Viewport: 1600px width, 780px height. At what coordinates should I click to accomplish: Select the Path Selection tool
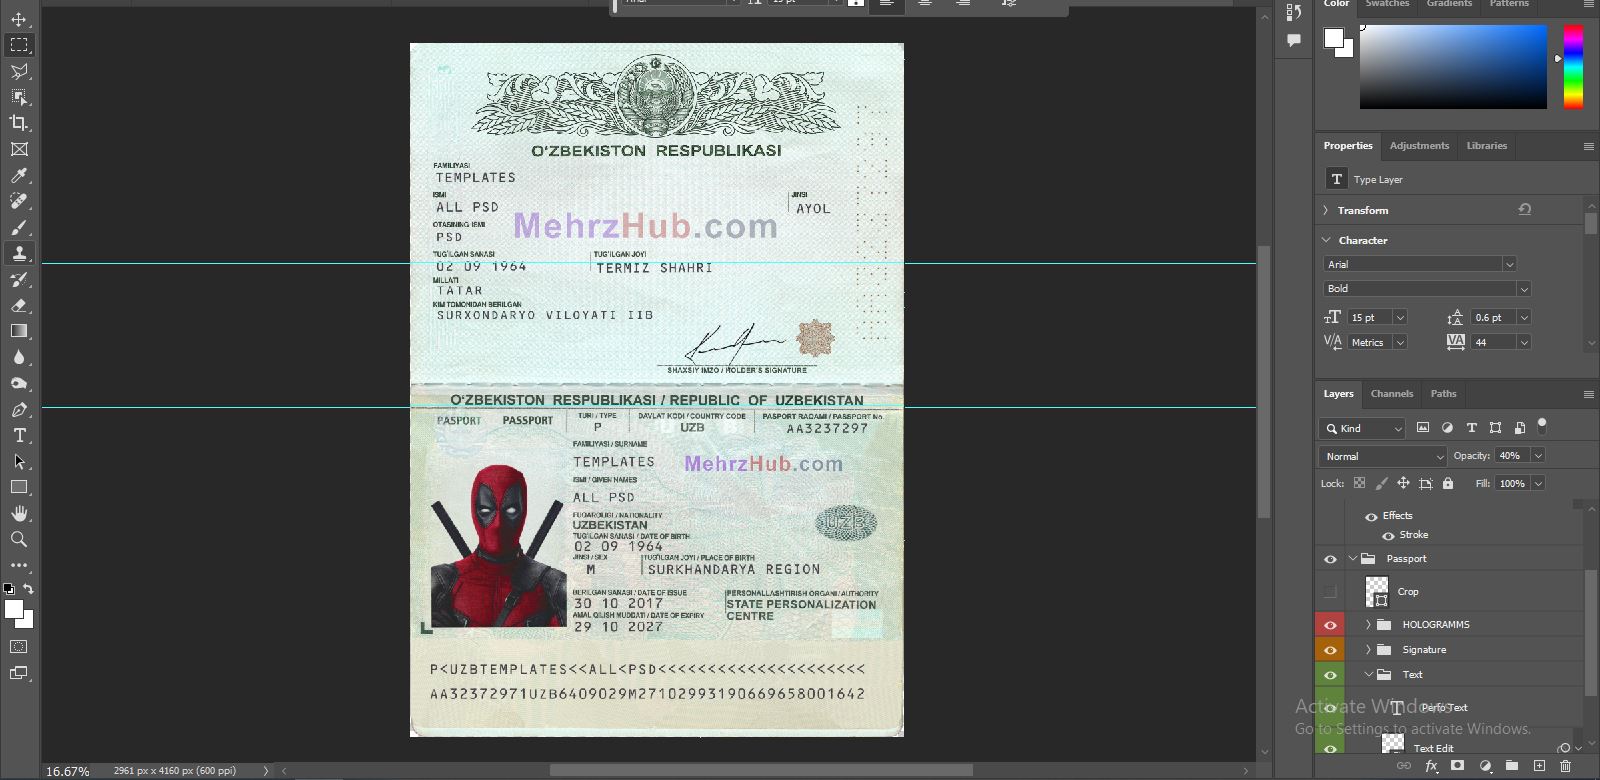pyautogui.click(x=19, y=461)
